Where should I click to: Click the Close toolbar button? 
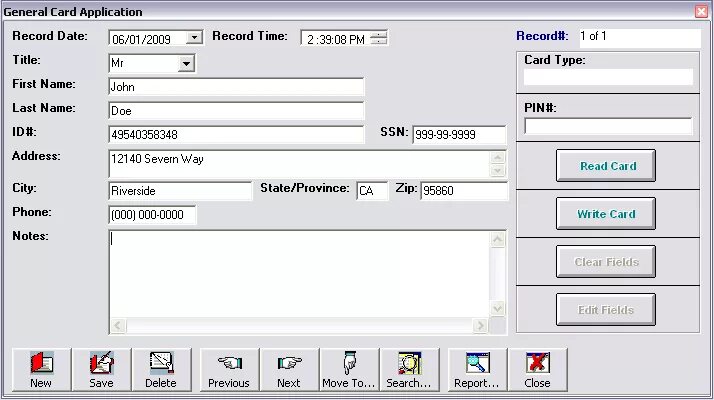538,369
